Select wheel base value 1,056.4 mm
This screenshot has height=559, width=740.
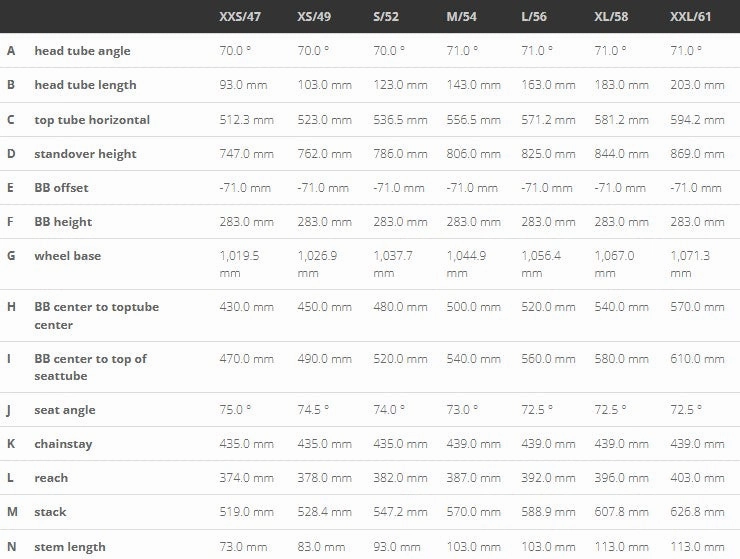click(x=541, y=264)
